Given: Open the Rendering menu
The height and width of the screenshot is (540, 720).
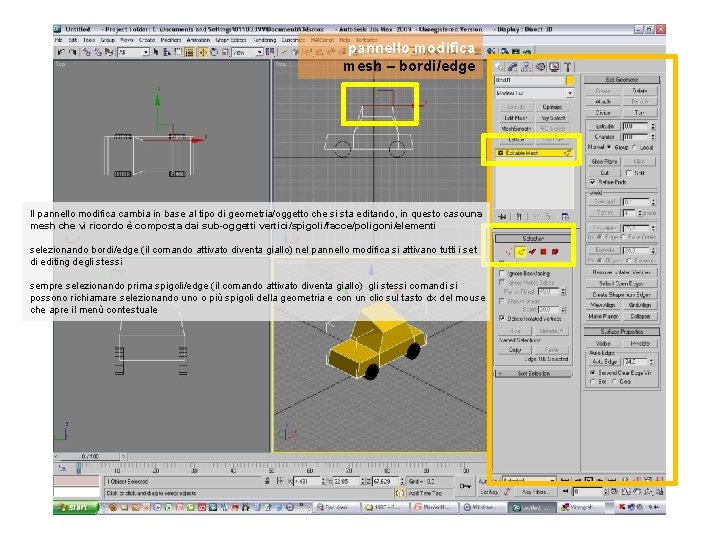Looking at the screenshot, I should [264, 40].
